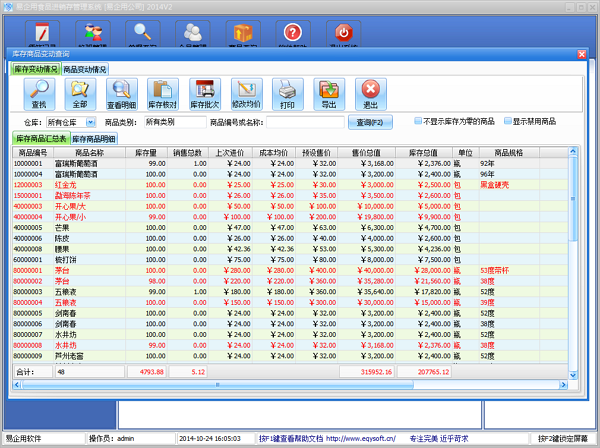Click the 成本均价 column header
The width and height of the screenshot is (600, 448).
pos(274,153)
